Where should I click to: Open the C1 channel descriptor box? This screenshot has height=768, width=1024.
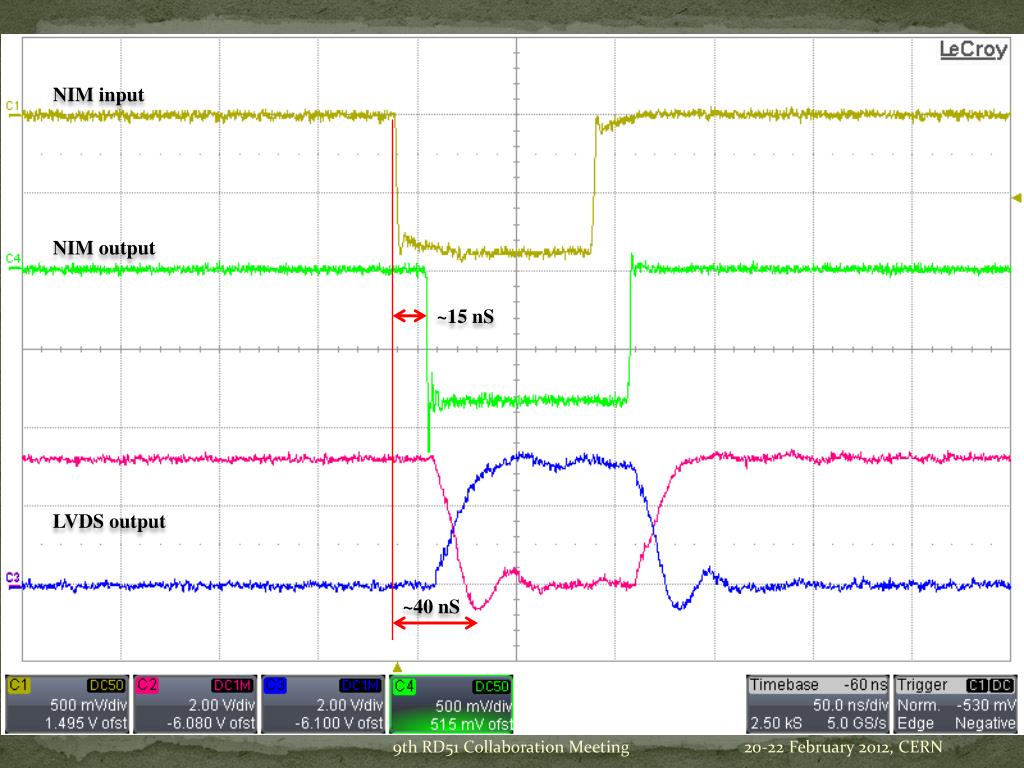(x=67, y=704)
